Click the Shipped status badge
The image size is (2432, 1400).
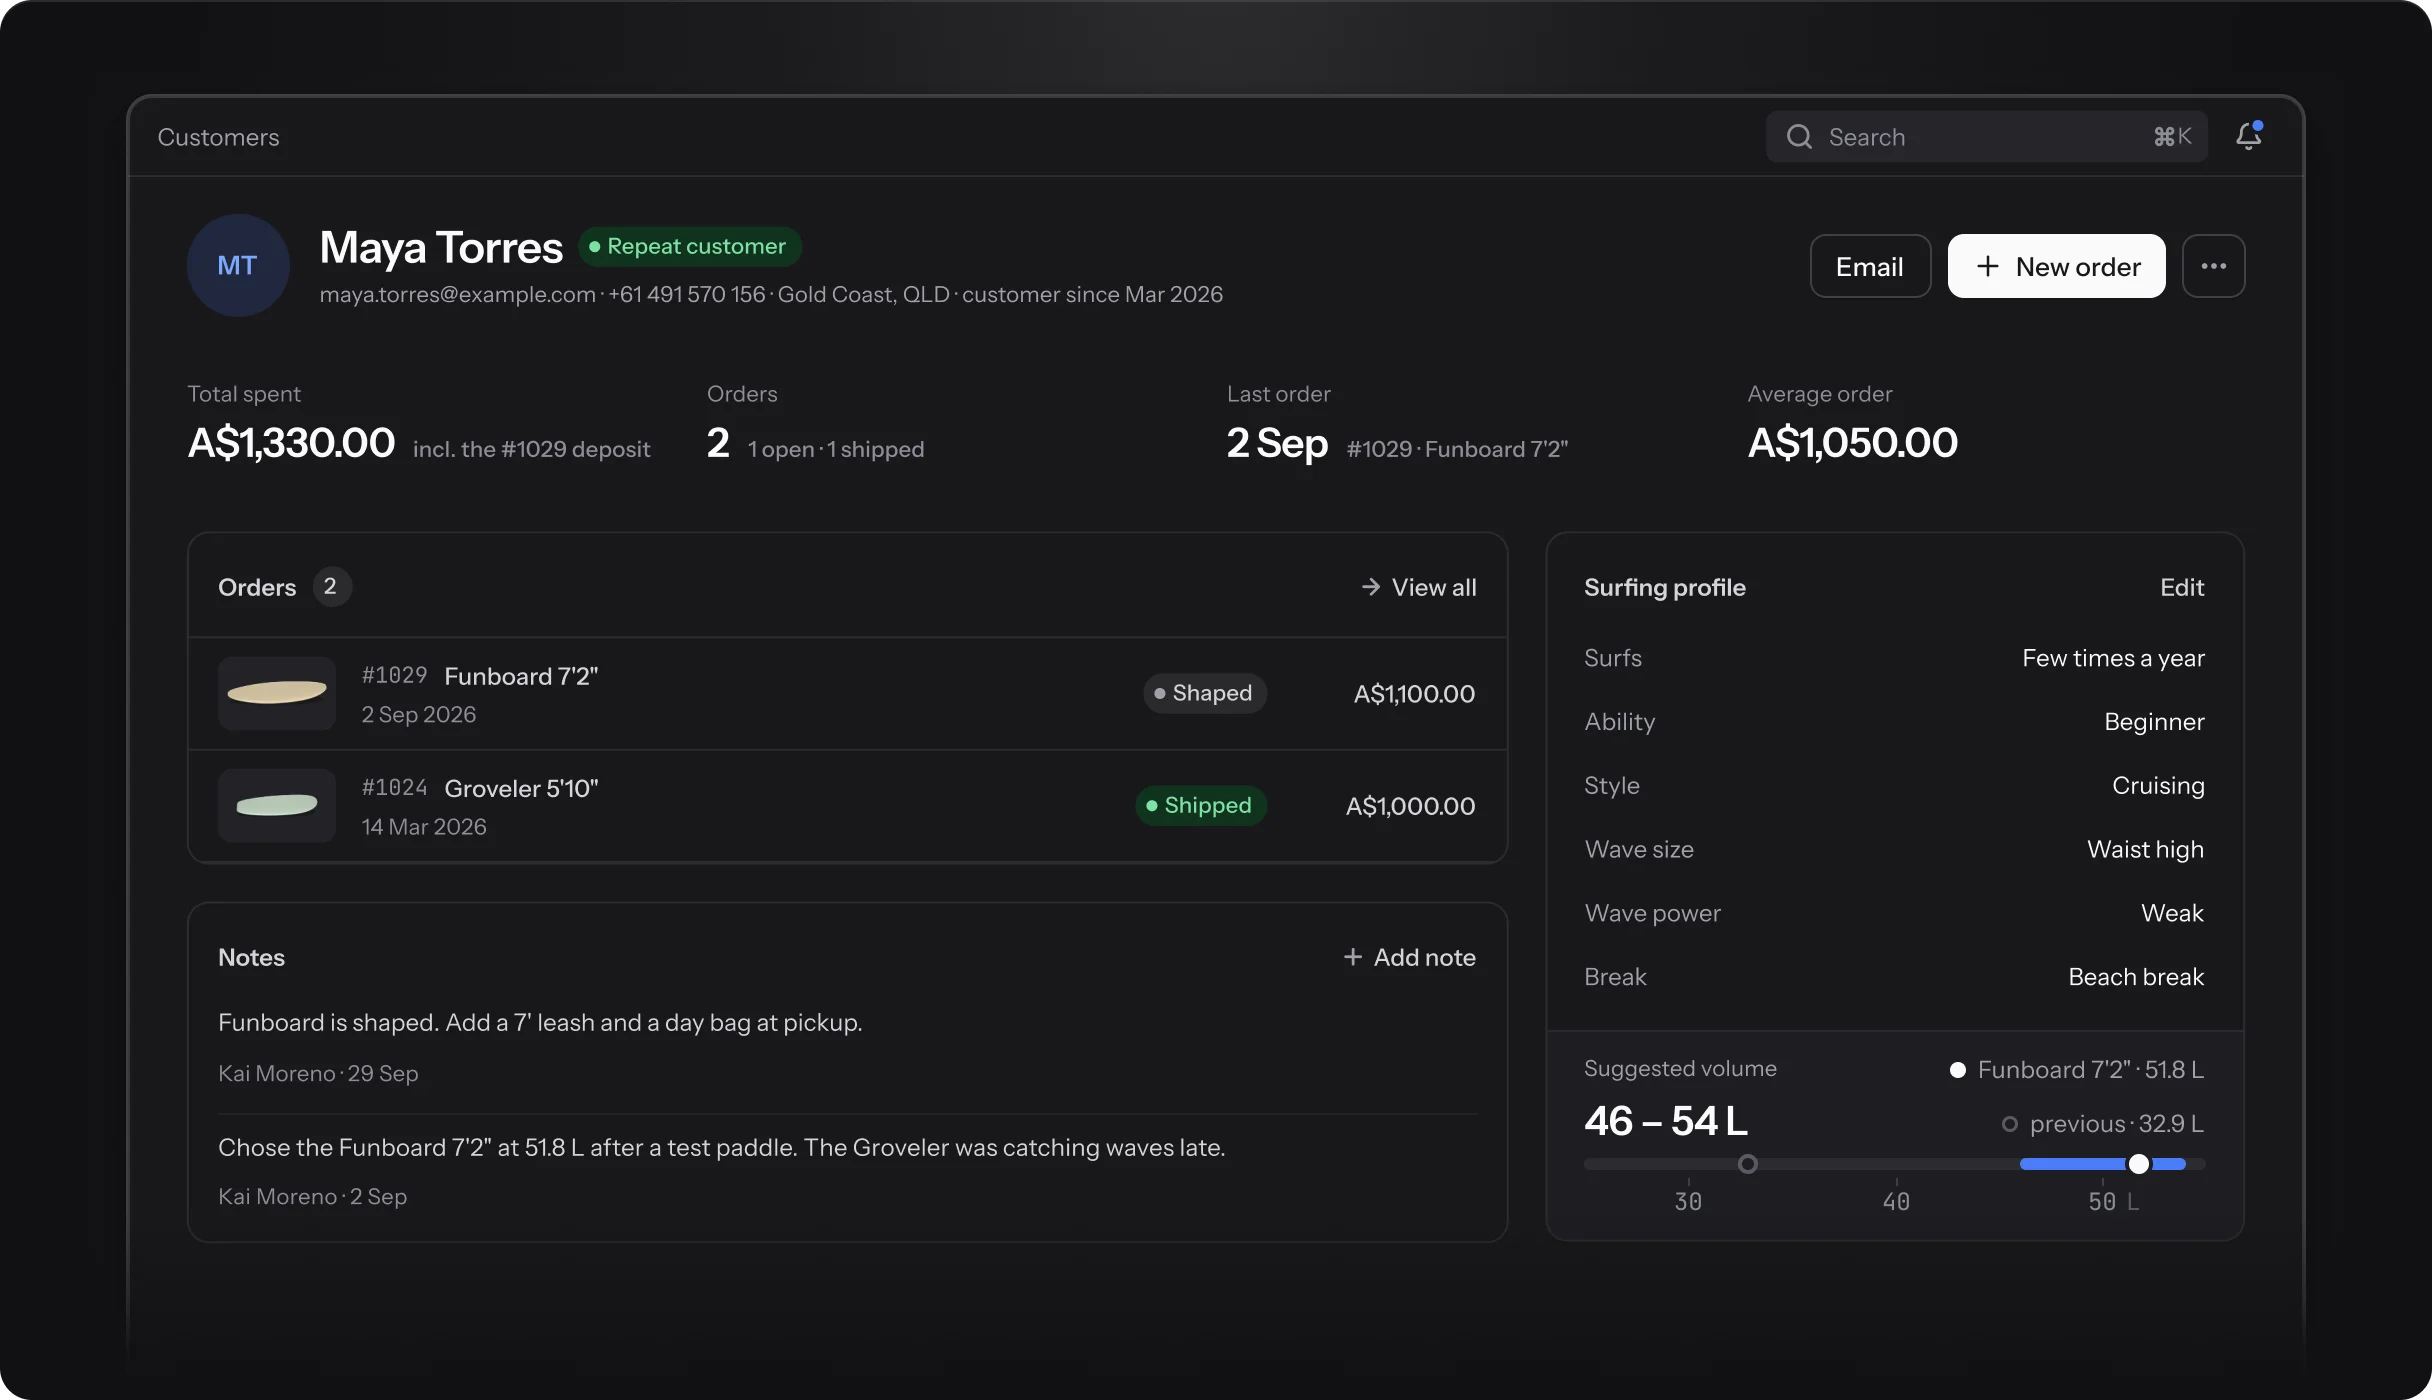pyautogui.click(x=1200, y=805)
